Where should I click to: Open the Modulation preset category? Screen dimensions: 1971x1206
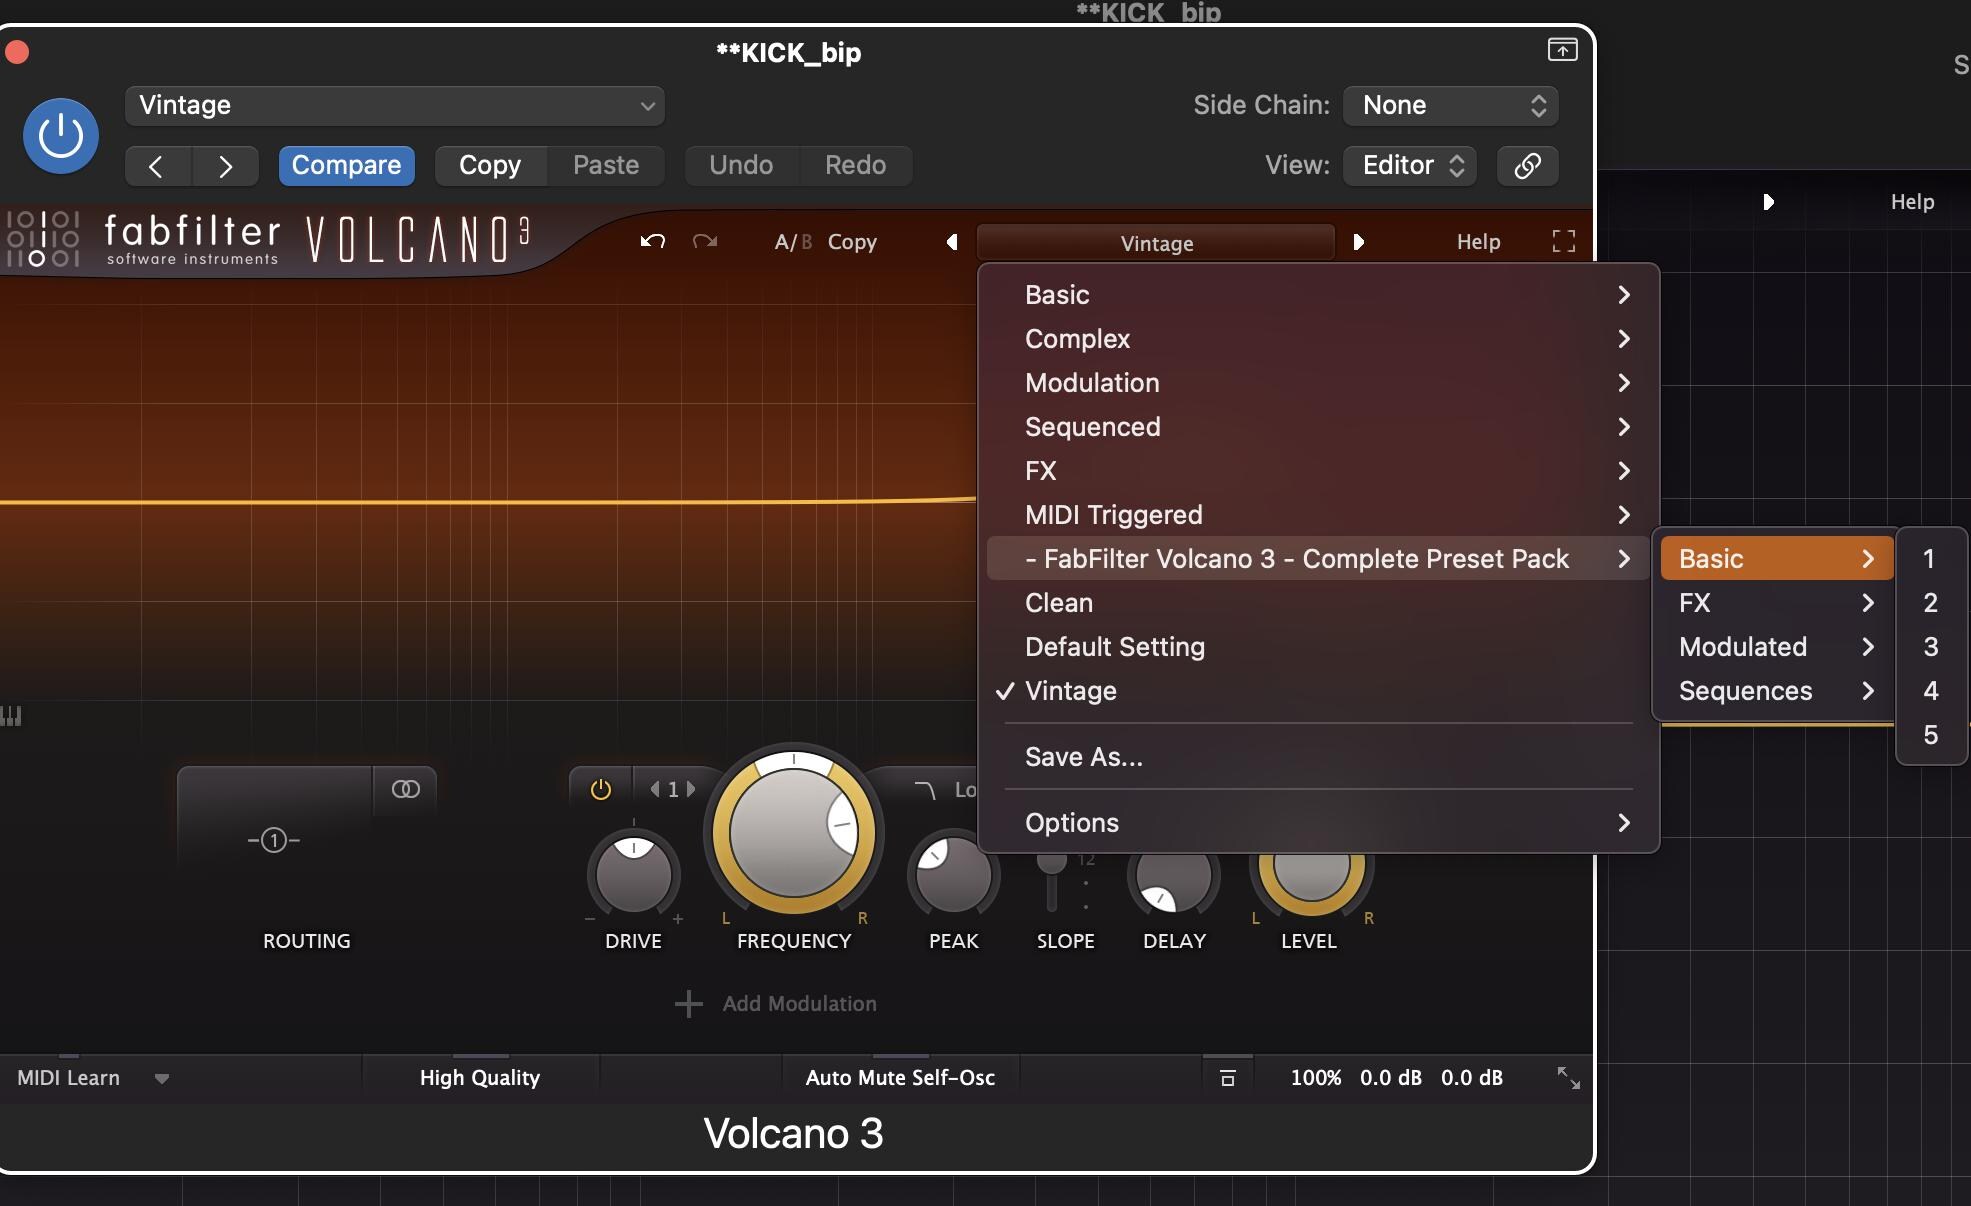(1318, 383)
